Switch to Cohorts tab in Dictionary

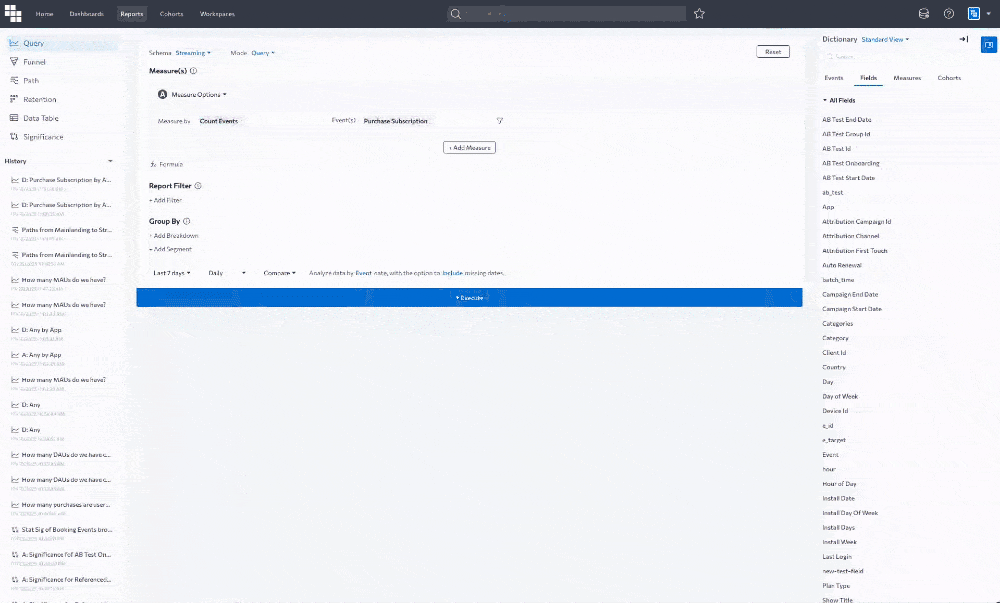(949, 78)
